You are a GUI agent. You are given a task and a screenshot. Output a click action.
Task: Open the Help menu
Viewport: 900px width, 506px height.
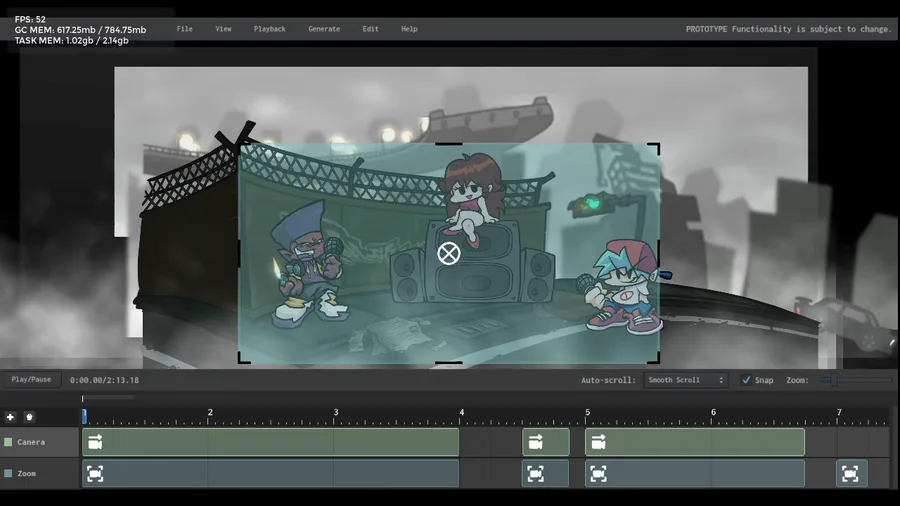pyautogui.click(x=409, y=29)
